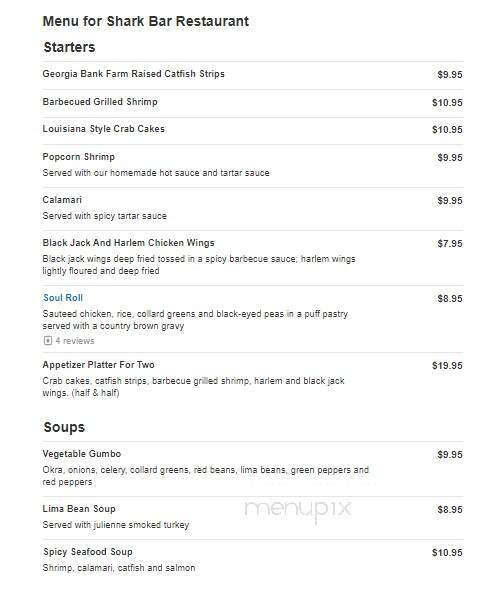
Task: Click the $19.95 Appetizer Platter price
Action: point(447,366)
